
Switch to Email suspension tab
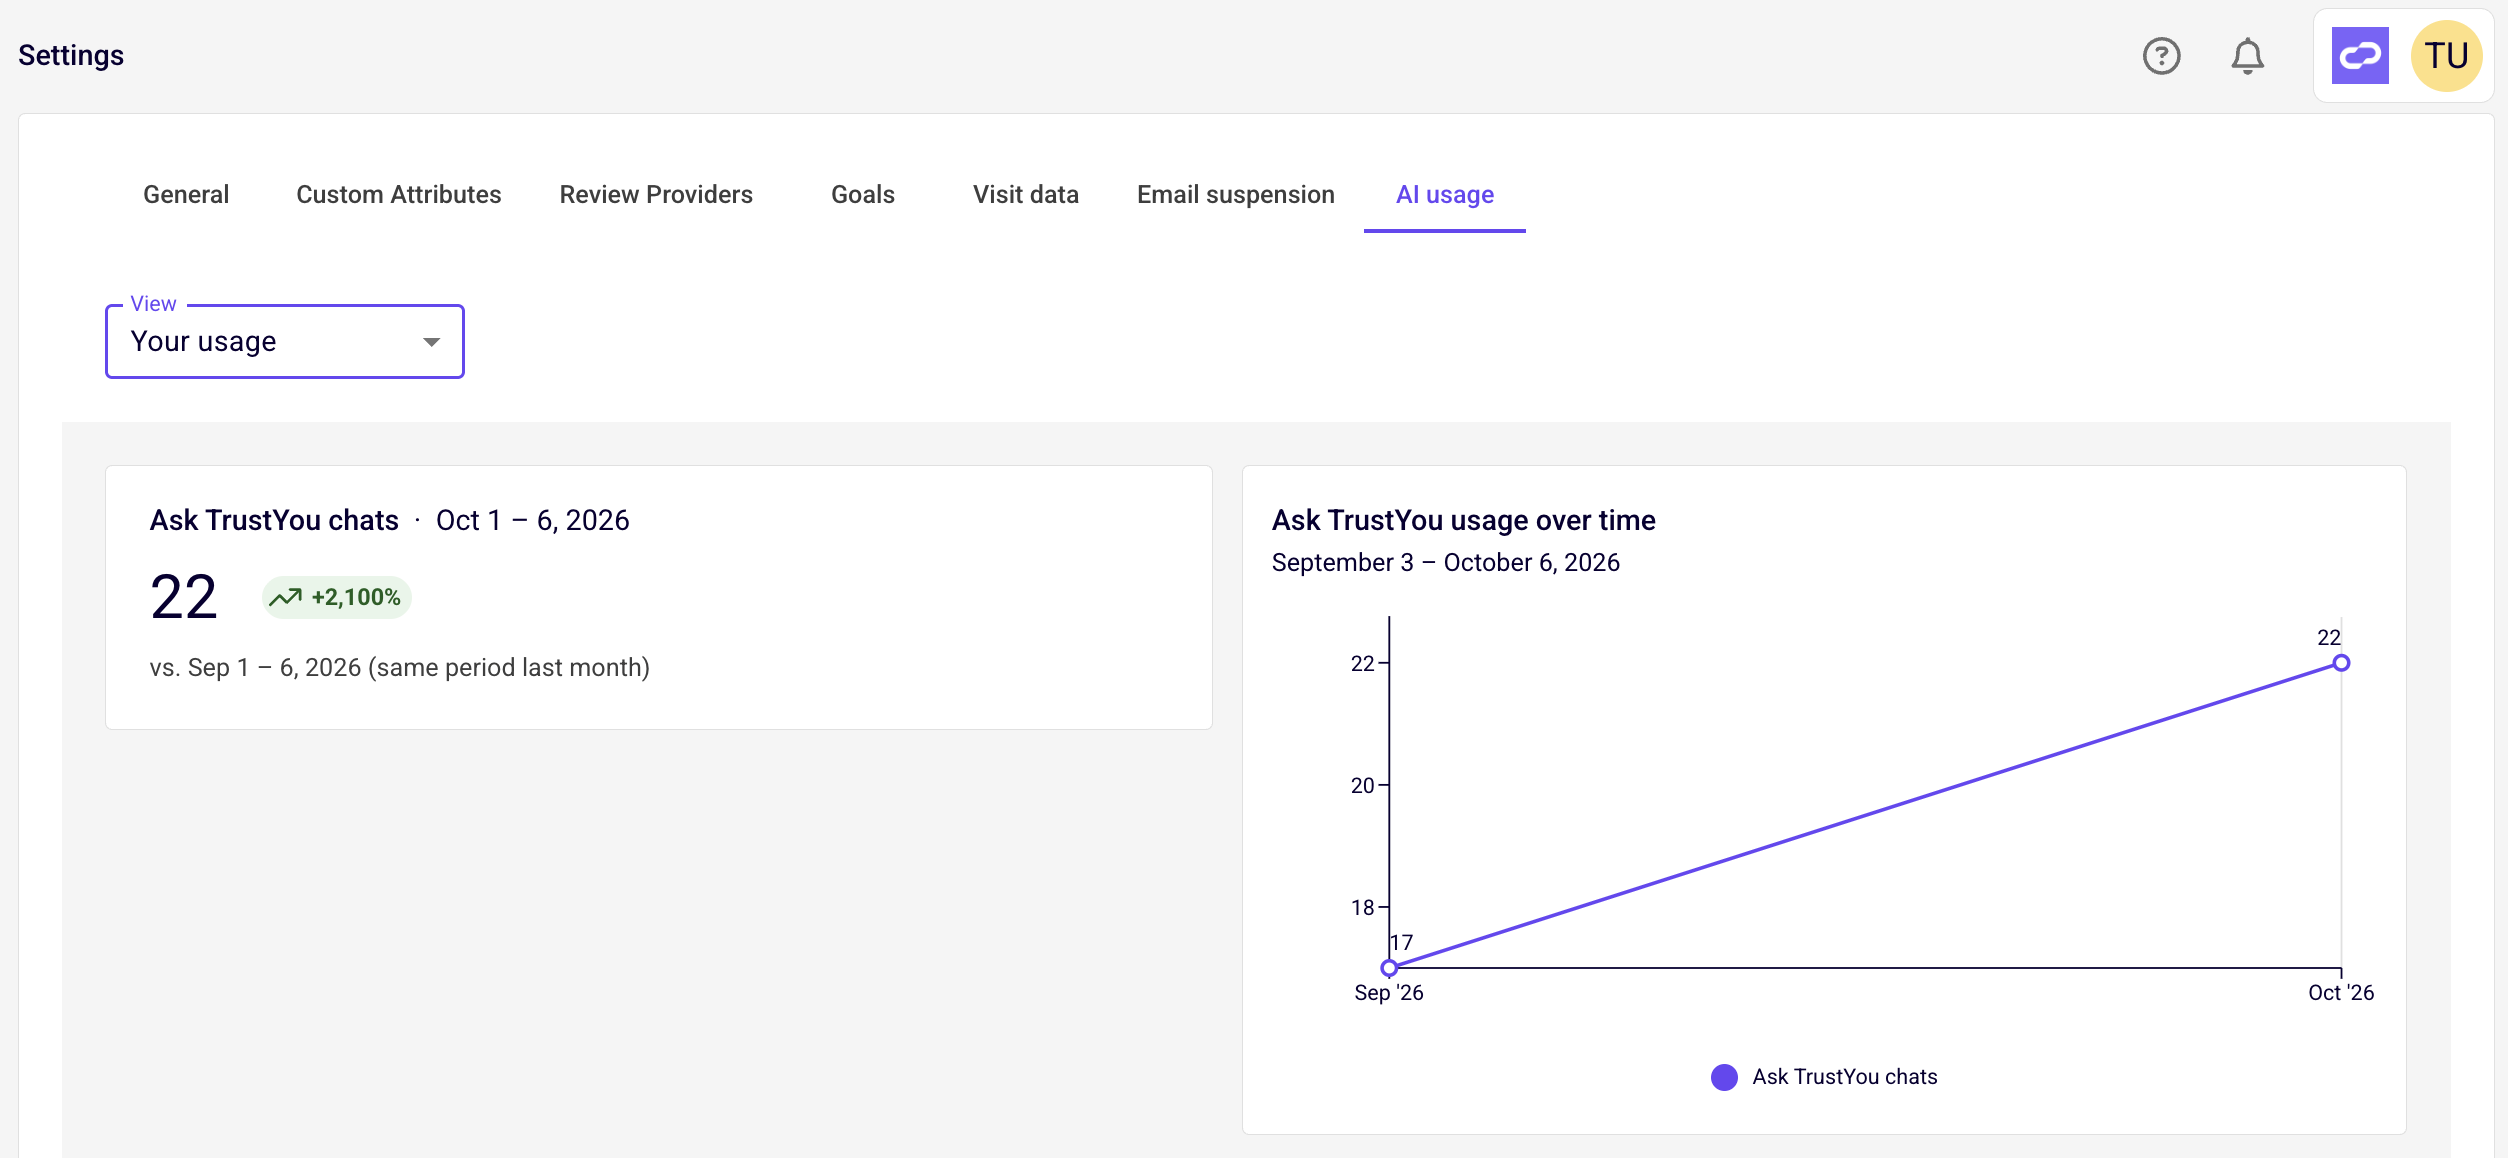[1236, 195]
